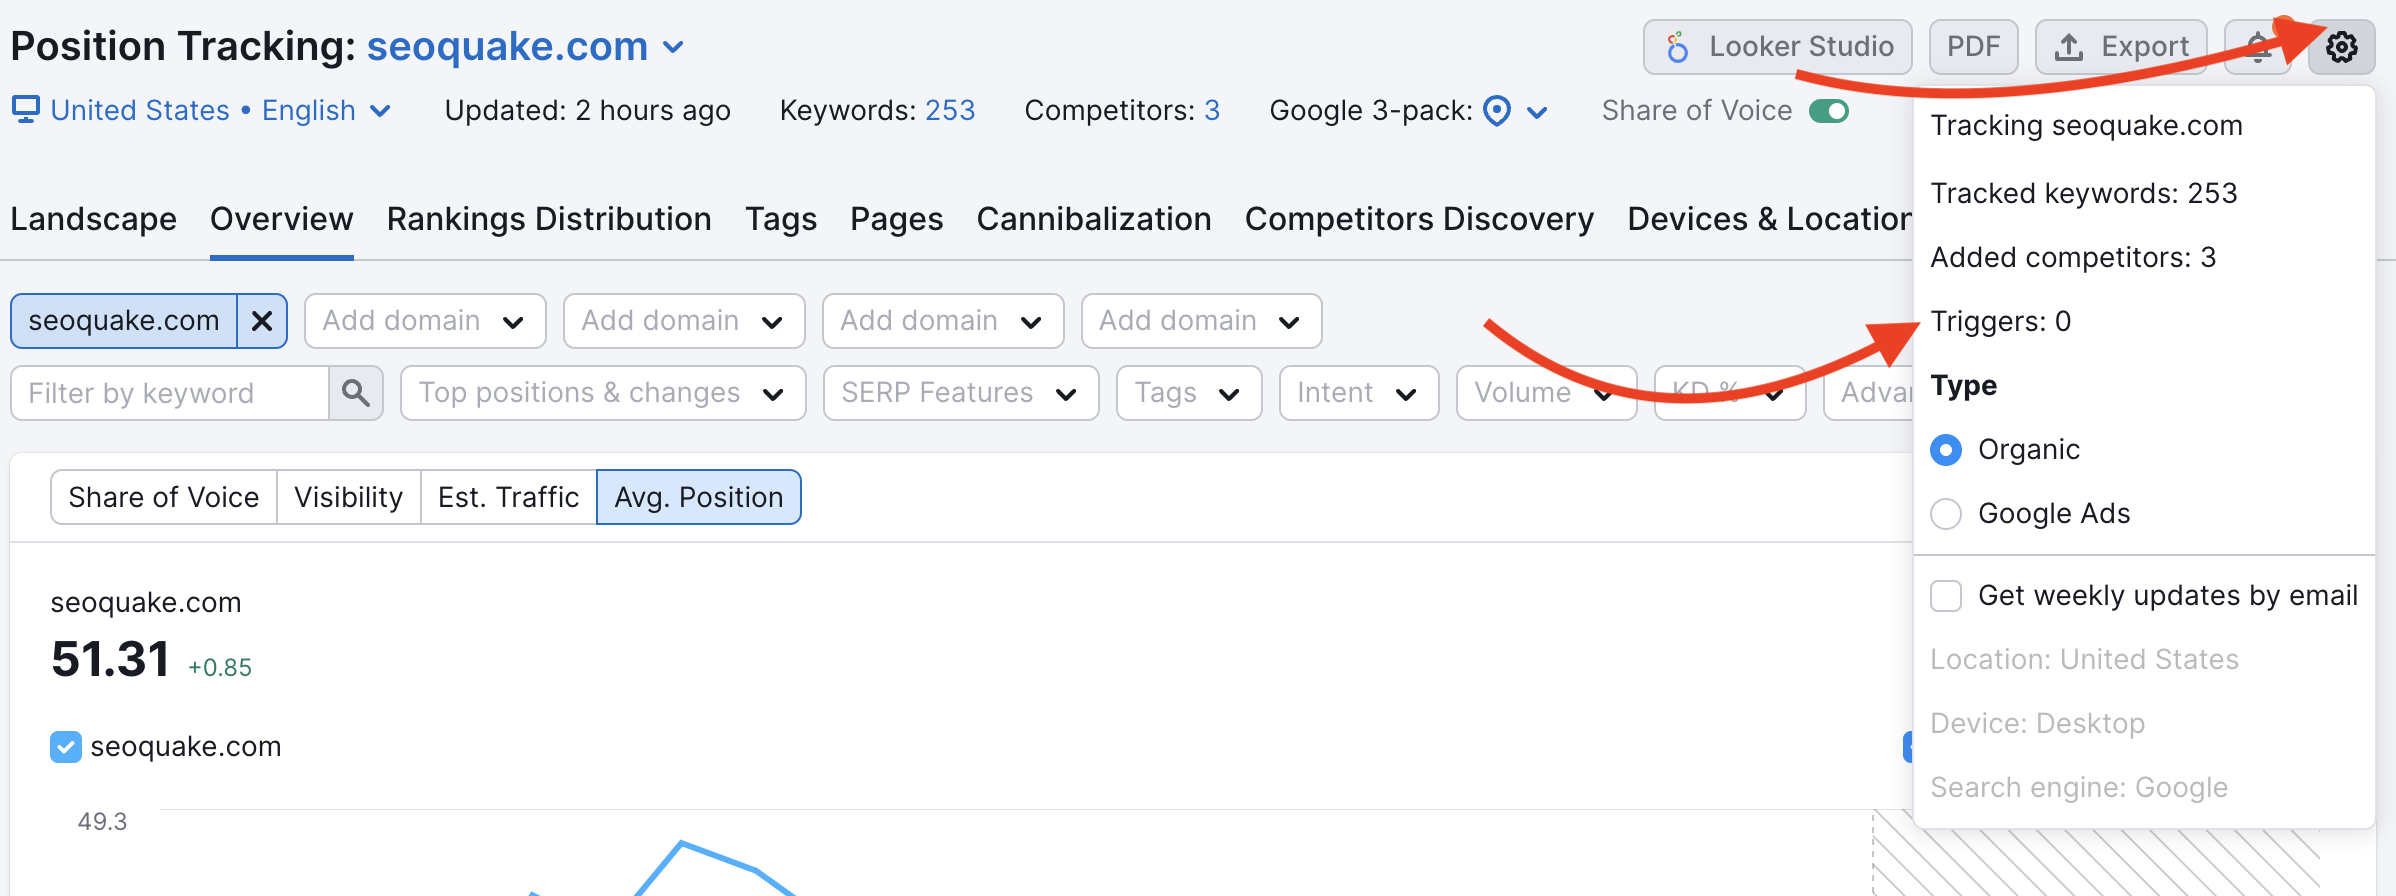Switch to Landscape tab
This screenshot has width=2396, height=896.
(93, 219)
